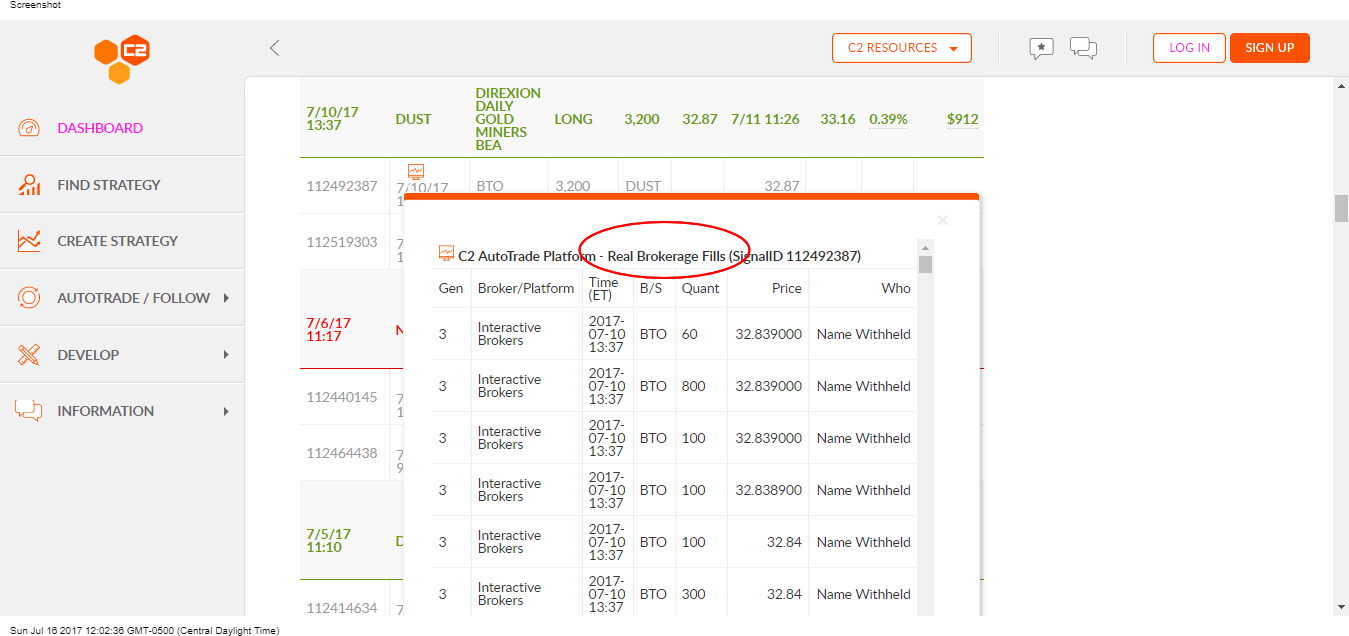Click the quantity 800 cell in popup
The height and width of the screenshot is (636, 1349).
tap(693, 386)
